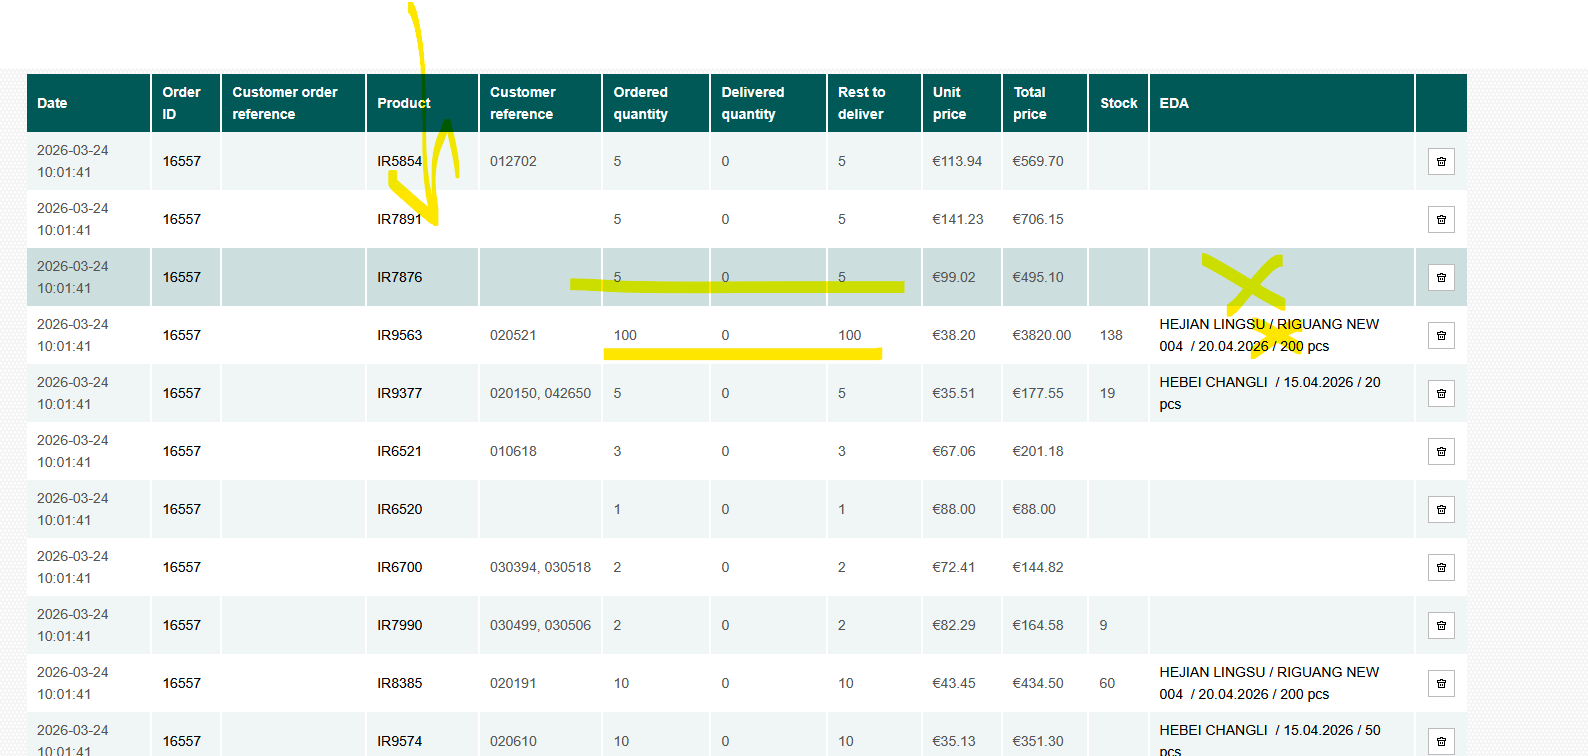Click total price €3820.00 cell
1588x756 pixels.
[x=1041, y=335]
